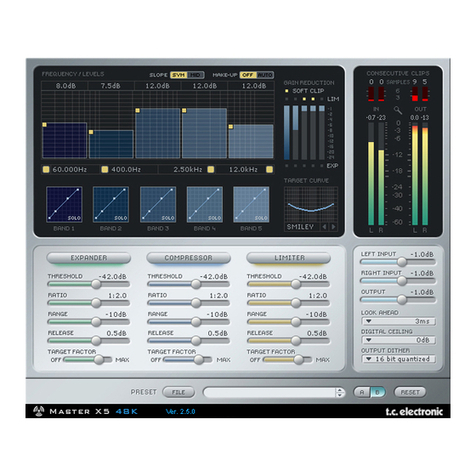
Task: Click the 60.000Hz crossover value
Action: click(x=69, y=169)
